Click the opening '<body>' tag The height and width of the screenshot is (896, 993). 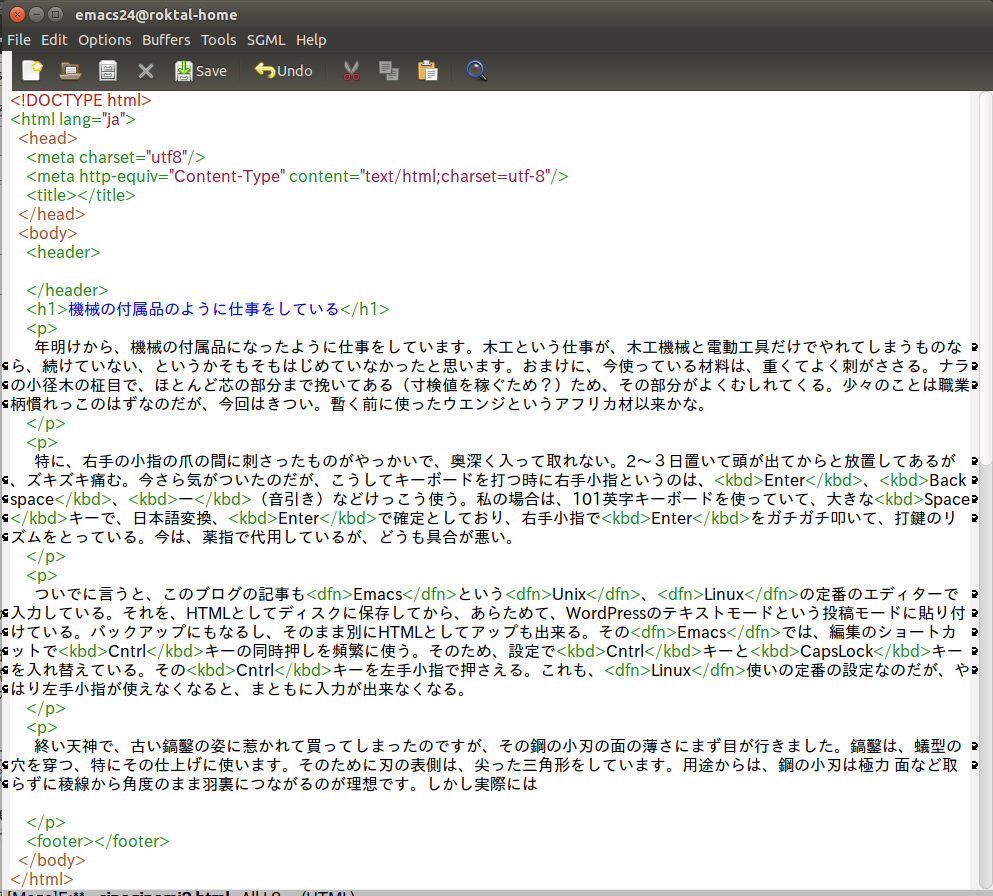47,233
